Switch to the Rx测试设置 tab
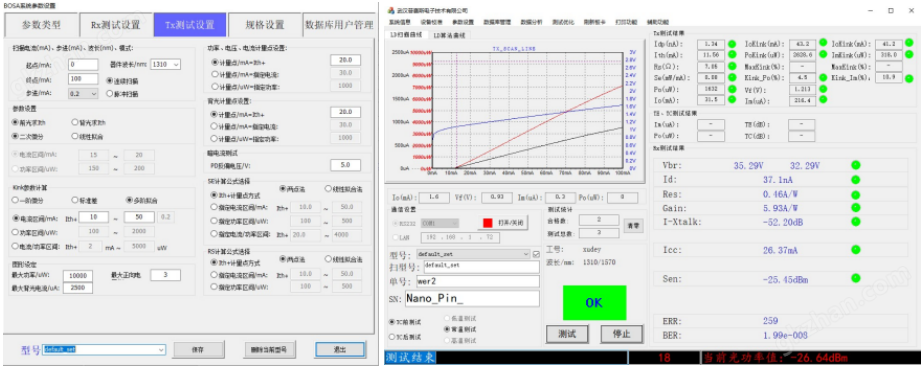This screenshot has height=368, width=922. point(115,25)
